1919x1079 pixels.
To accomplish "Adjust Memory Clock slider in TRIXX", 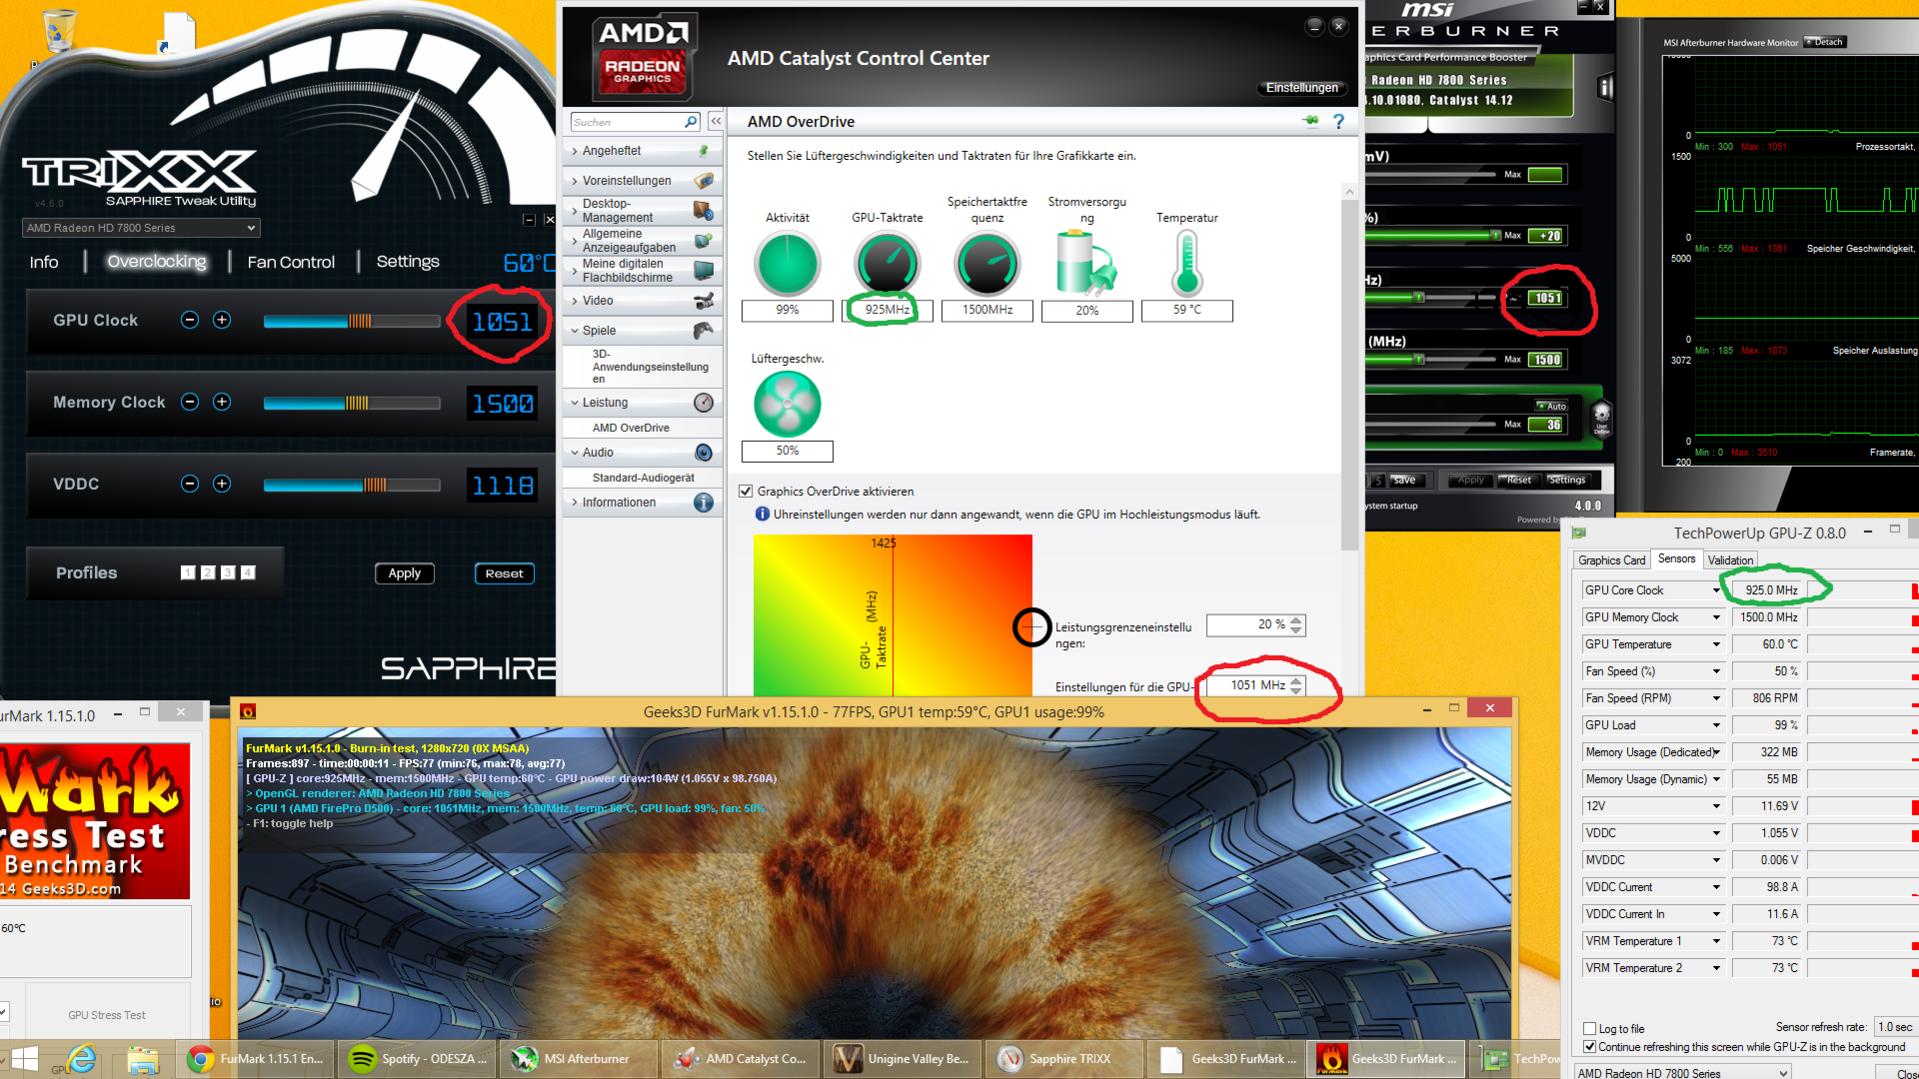I will pos(352,403).
